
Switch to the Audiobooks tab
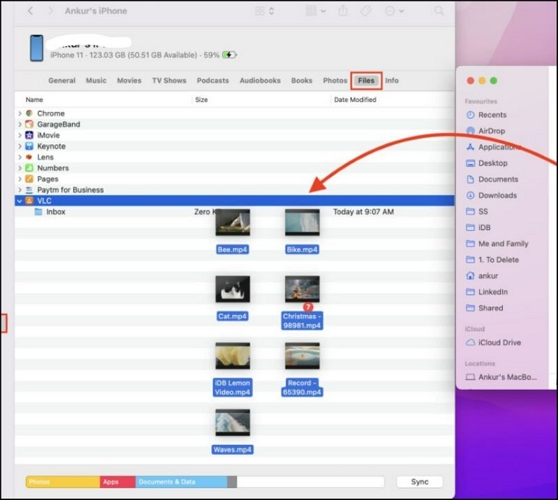[260, 80]
